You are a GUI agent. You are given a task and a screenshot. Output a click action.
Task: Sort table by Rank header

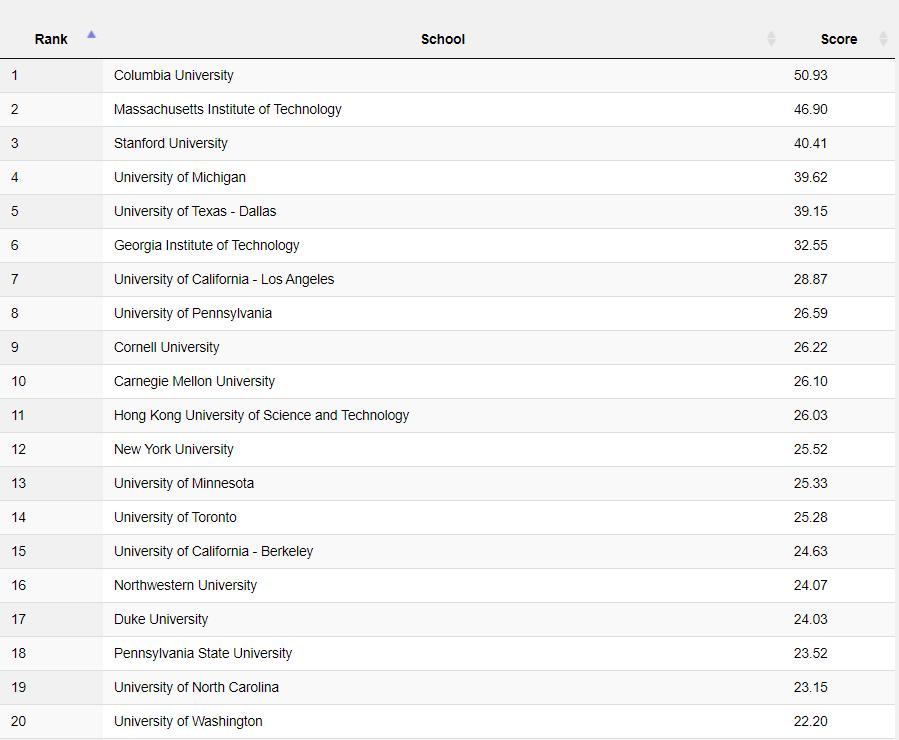(51, 39)
